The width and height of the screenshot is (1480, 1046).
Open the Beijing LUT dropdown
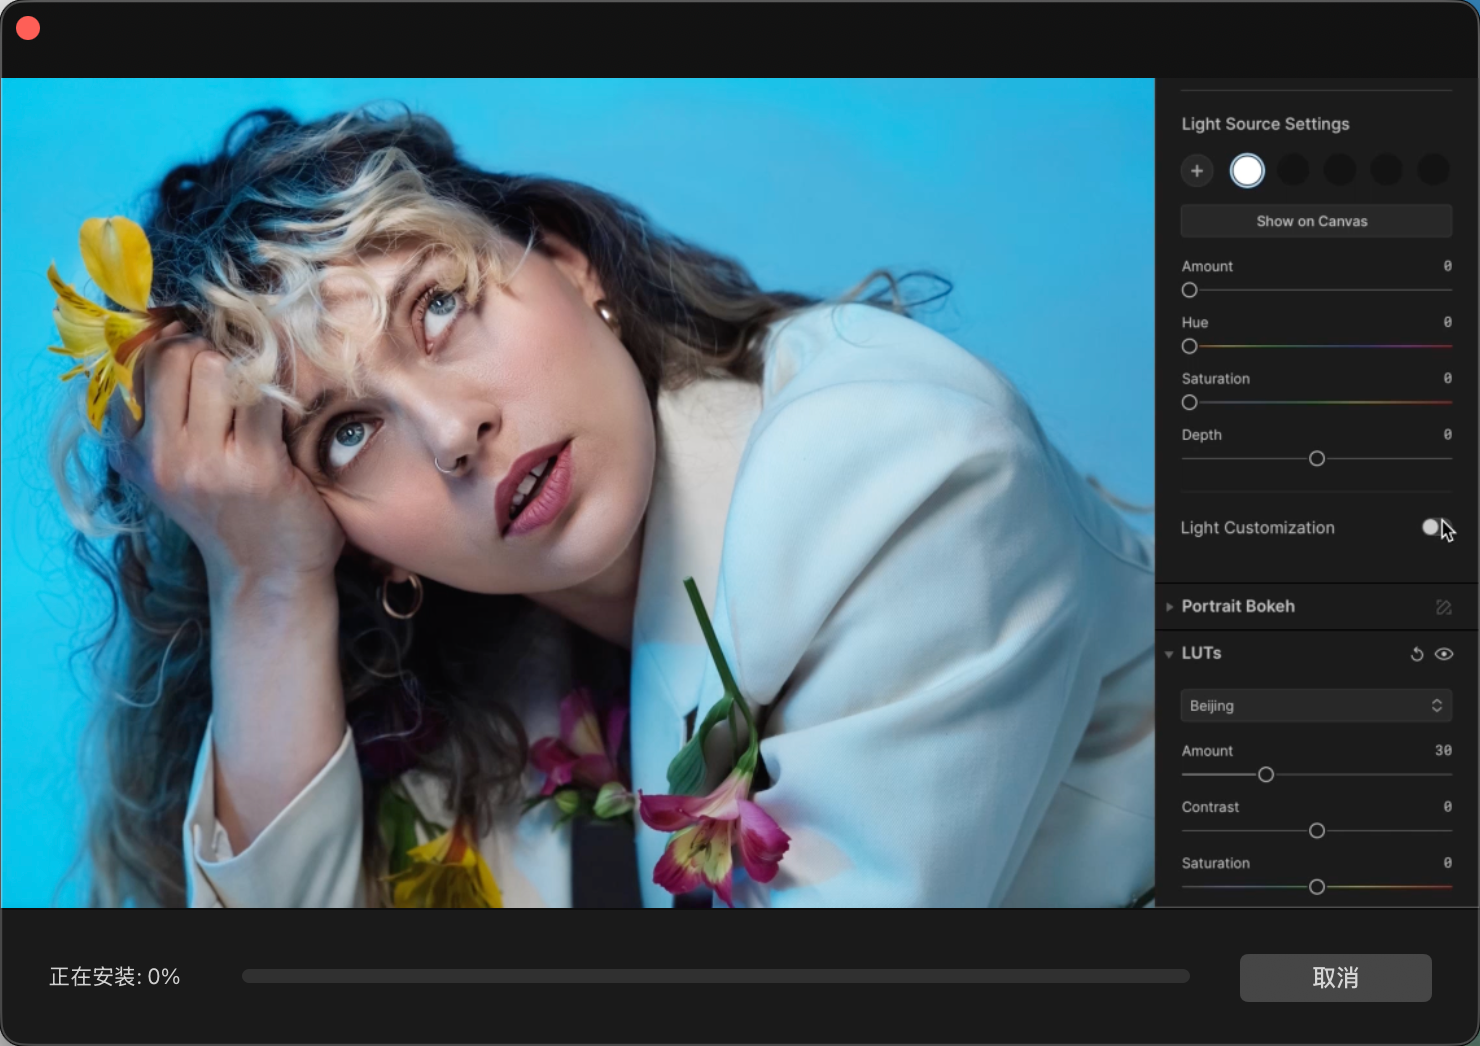tap(1315, 706)
